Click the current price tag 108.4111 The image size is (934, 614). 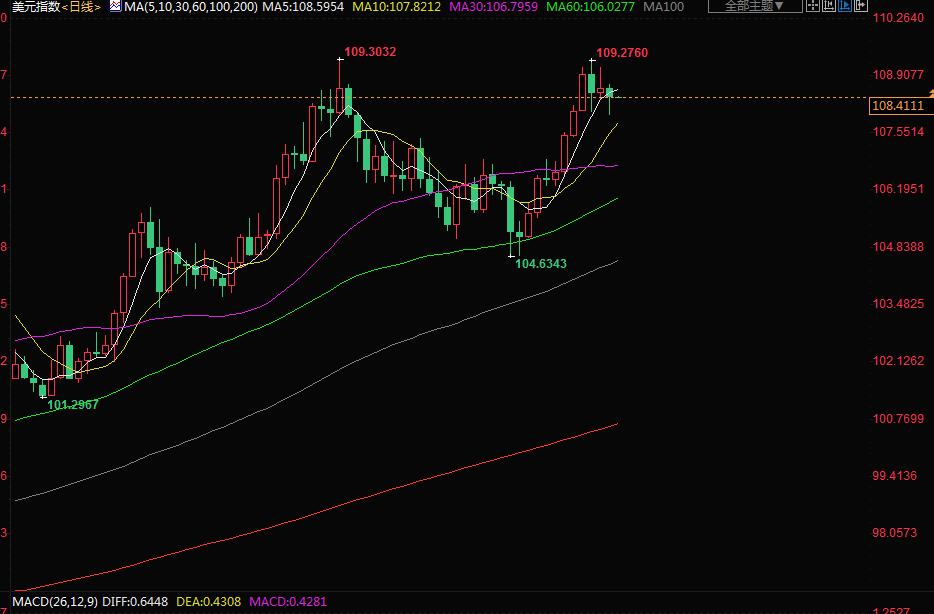pos(896,105)
